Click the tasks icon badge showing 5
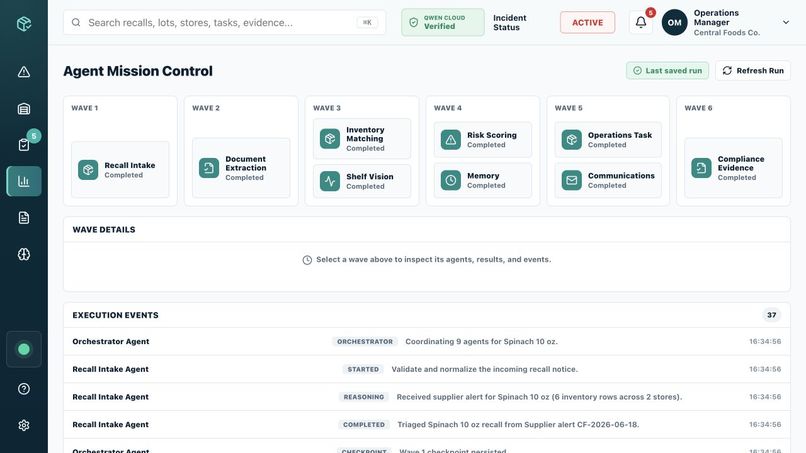This screenshot has width=806, height=453. 34,136
